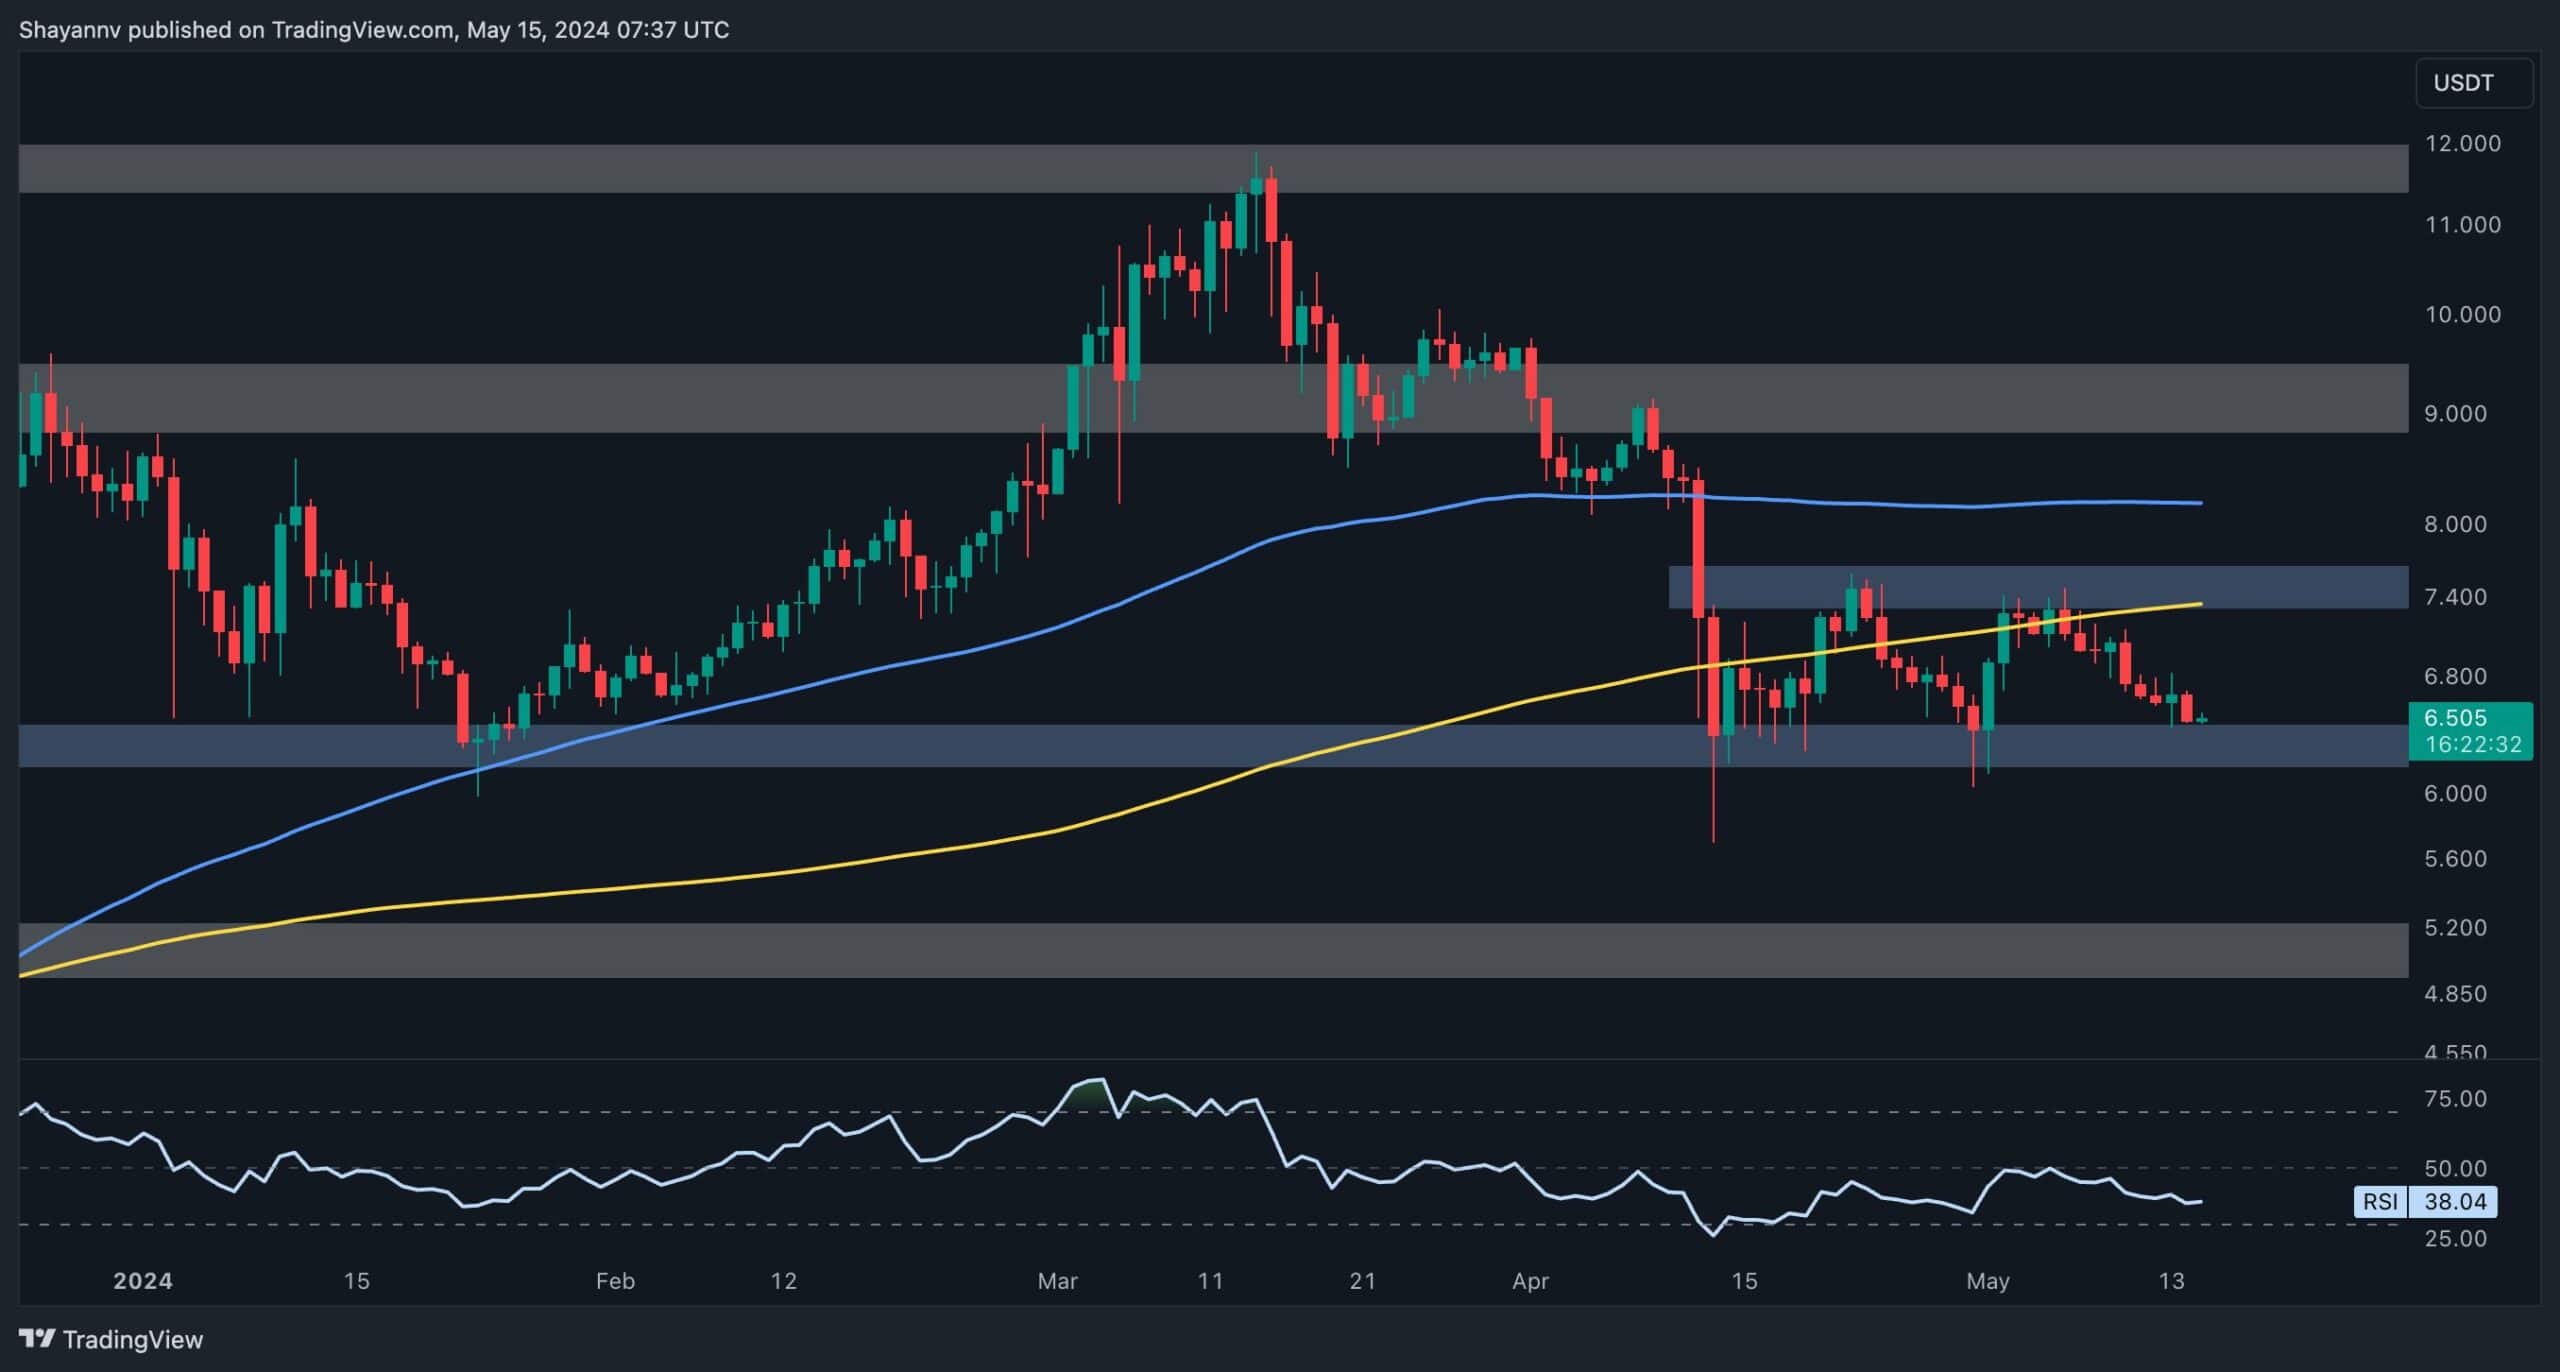Click the blue moving average line end

(x=2198, y=503)
